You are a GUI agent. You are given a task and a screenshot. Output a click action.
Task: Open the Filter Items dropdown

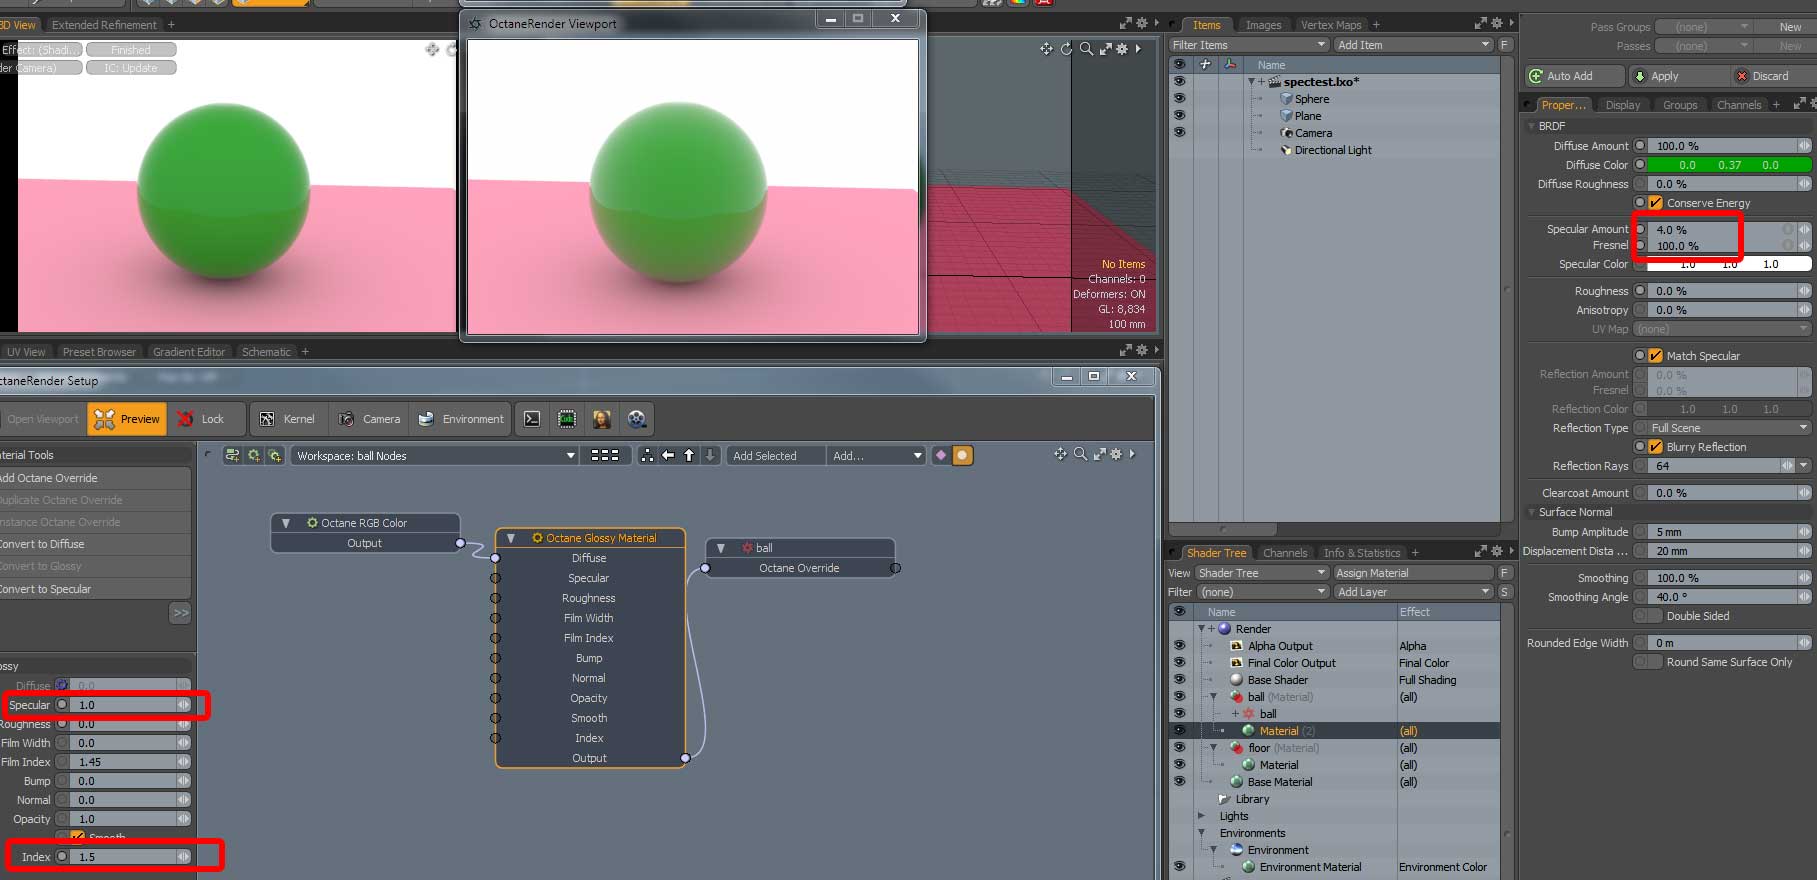click(x=1249, y=45)
